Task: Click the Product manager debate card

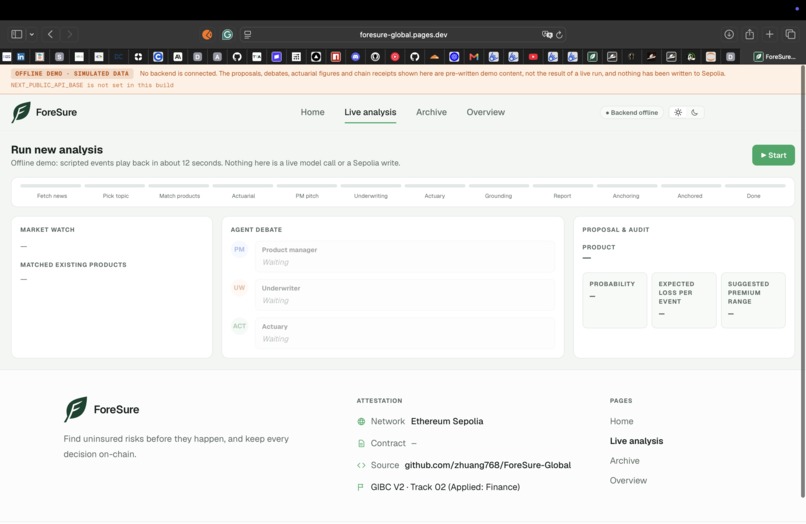Action: click(405, 256)
